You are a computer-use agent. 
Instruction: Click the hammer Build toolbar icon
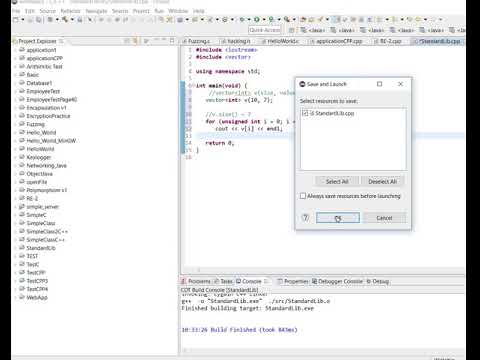pyautogui.click(x=65, y=20)
